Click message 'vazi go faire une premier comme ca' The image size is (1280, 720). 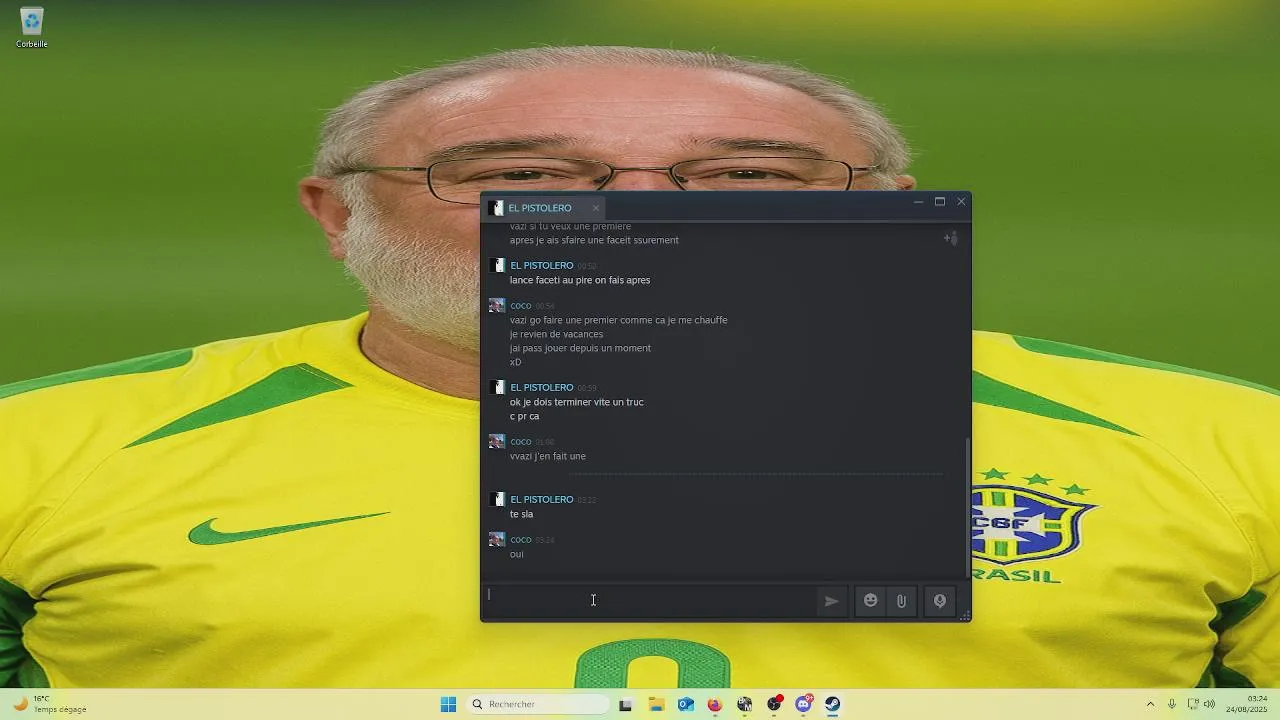(x=619, y=320)
